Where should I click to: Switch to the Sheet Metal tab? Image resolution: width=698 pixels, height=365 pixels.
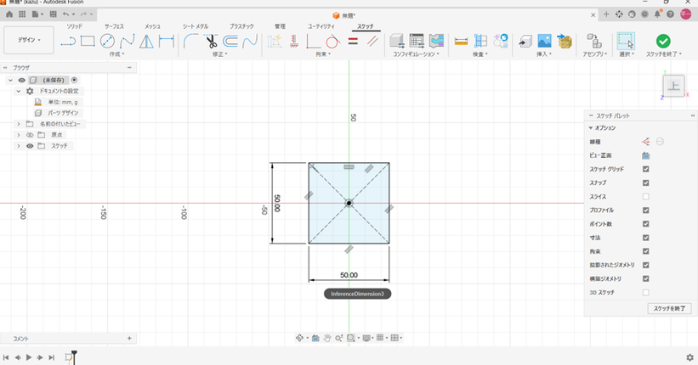(195, 27)
